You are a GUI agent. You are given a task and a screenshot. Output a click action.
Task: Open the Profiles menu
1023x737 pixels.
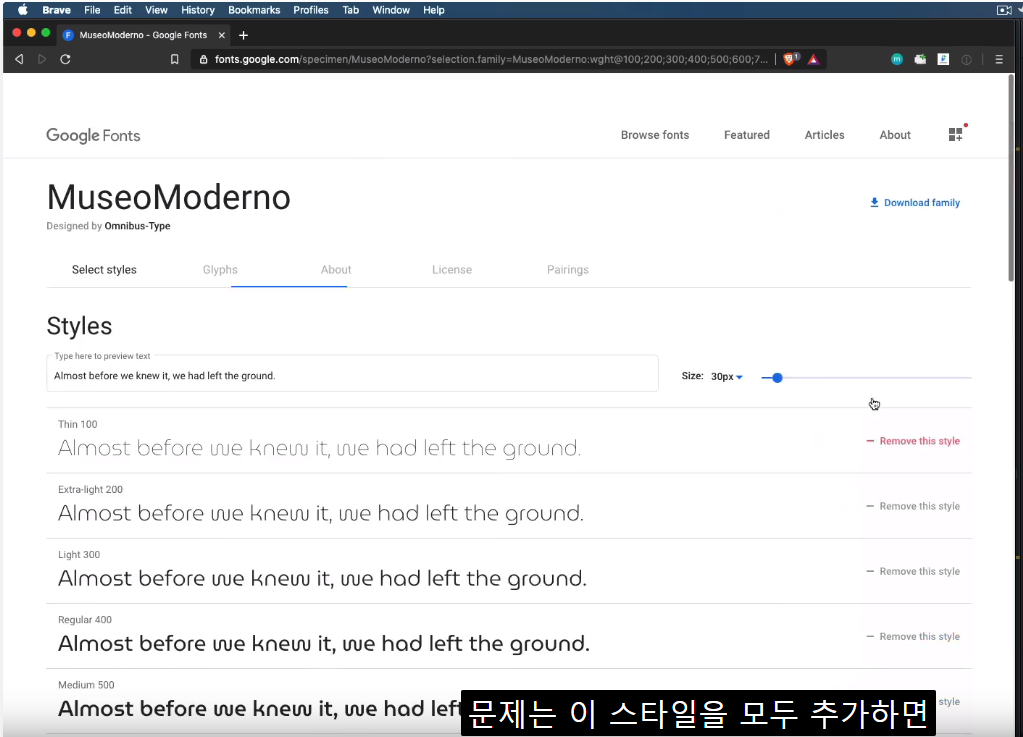311,10
